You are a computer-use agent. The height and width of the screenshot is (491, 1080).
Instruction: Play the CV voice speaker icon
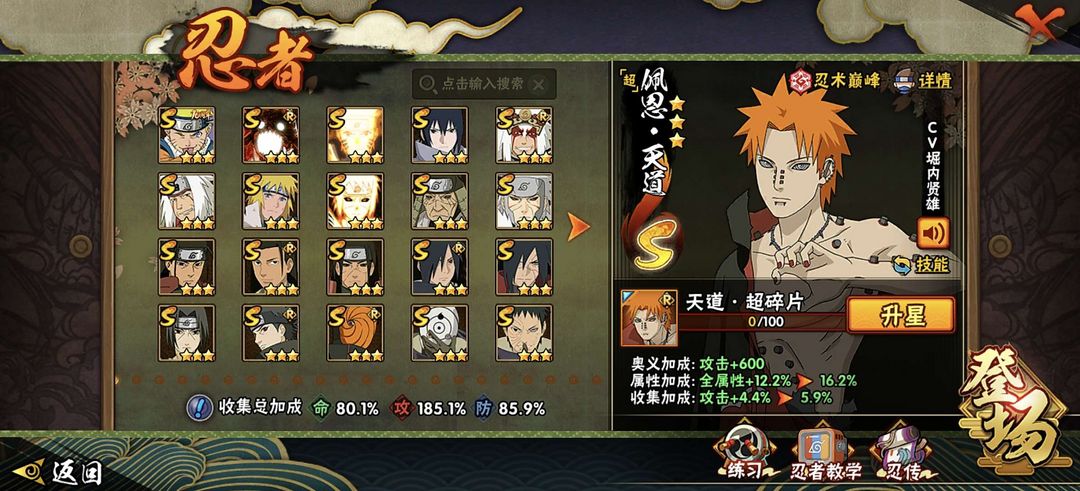coord(933,233)
